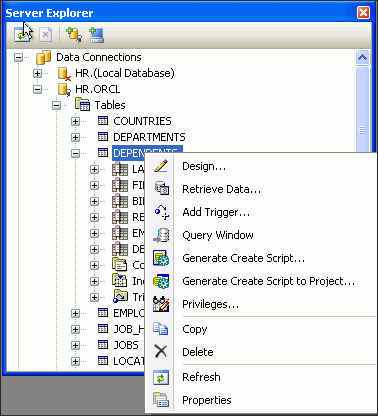The image size is (378, 416).
Task: Click the Stop Refresh toolbar icon
Action: click(45, 35)
